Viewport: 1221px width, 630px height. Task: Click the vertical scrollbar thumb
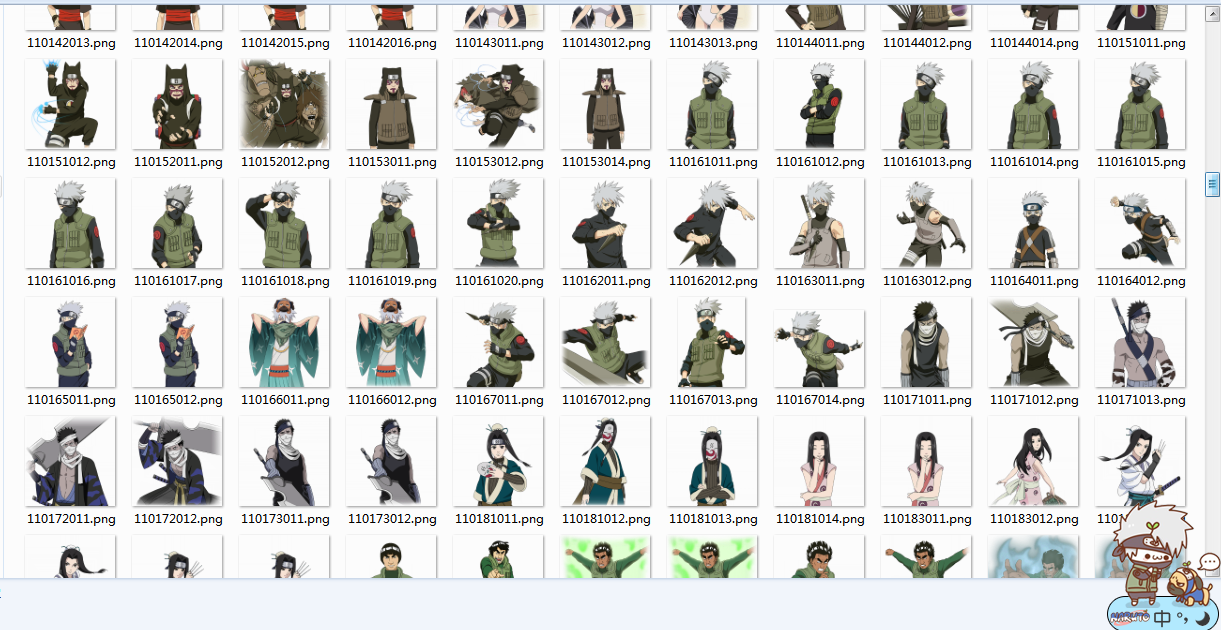pos(1213,183)
